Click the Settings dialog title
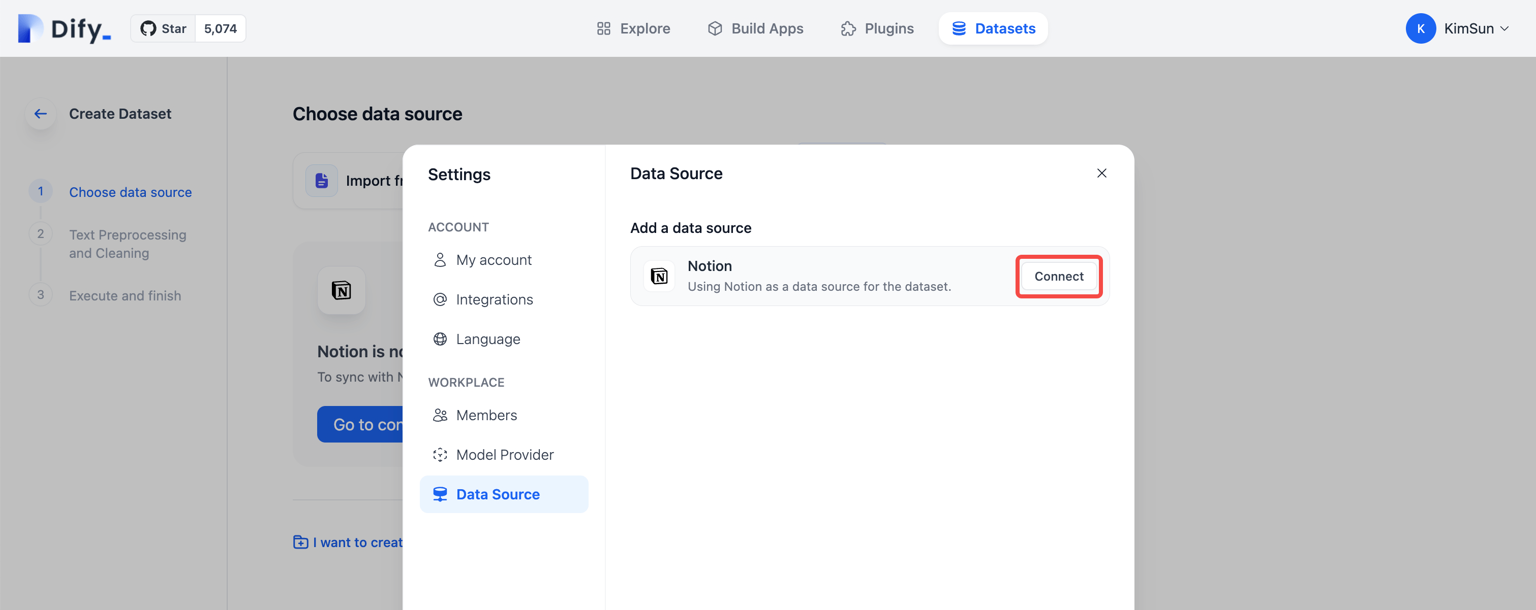 (x=459, y=174)
